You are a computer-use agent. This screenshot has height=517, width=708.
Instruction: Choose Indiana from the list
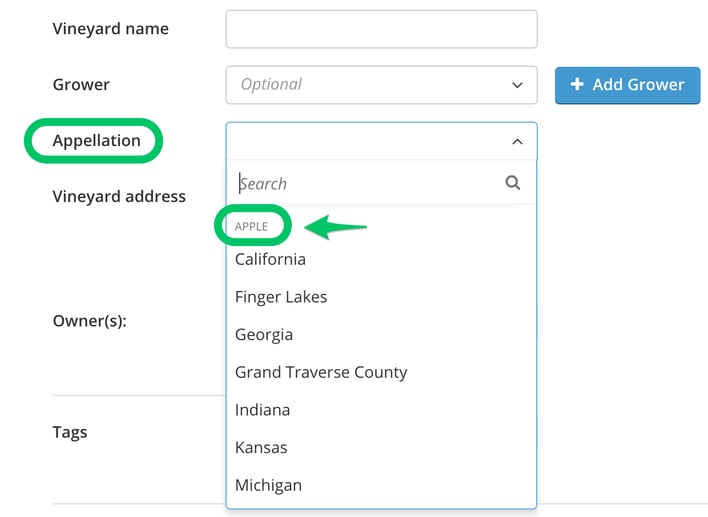[x=382, y=410]
